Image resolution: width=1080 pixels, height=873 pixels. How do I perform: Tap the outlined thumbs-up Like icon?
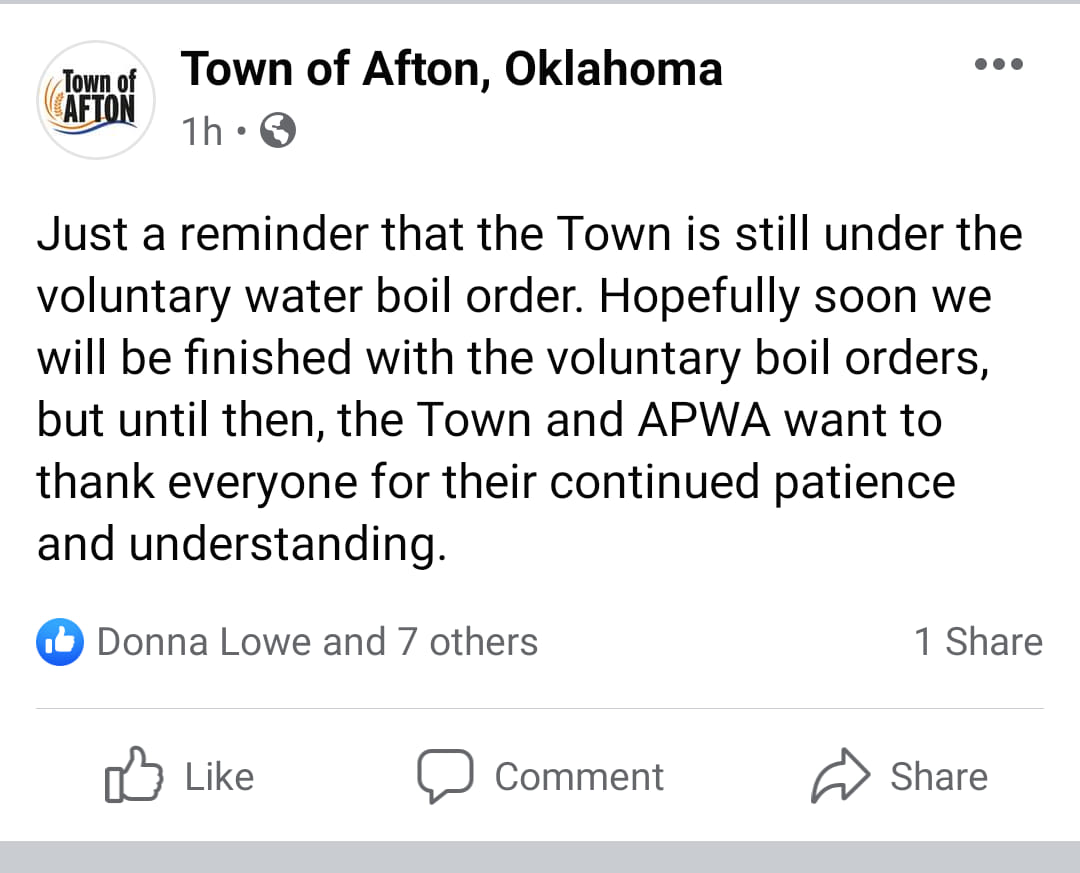point(134,775)
